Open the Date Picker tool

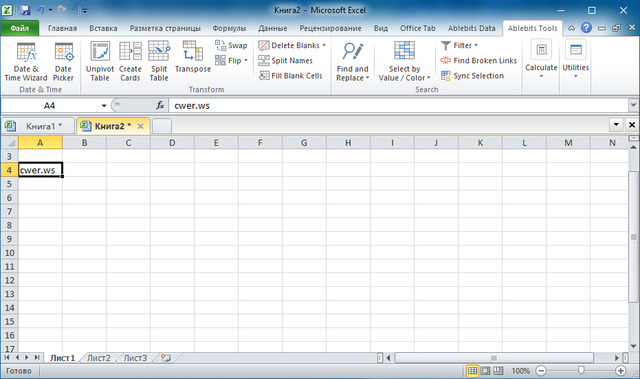point(63,61)
